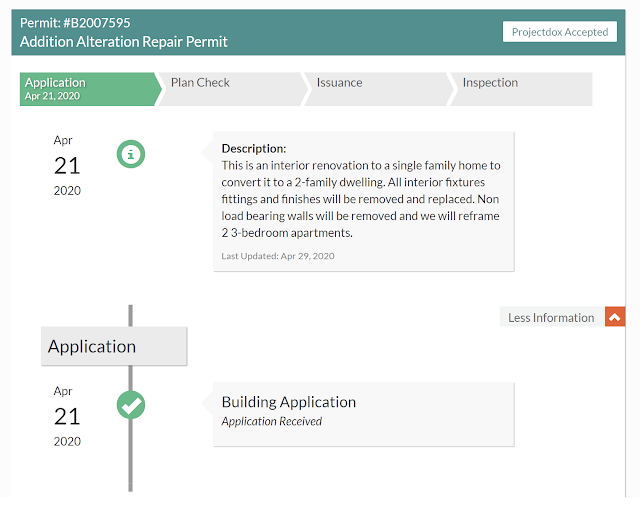Go to the Inspection stage
The image size is (640, 513).
tap(521, 89)
